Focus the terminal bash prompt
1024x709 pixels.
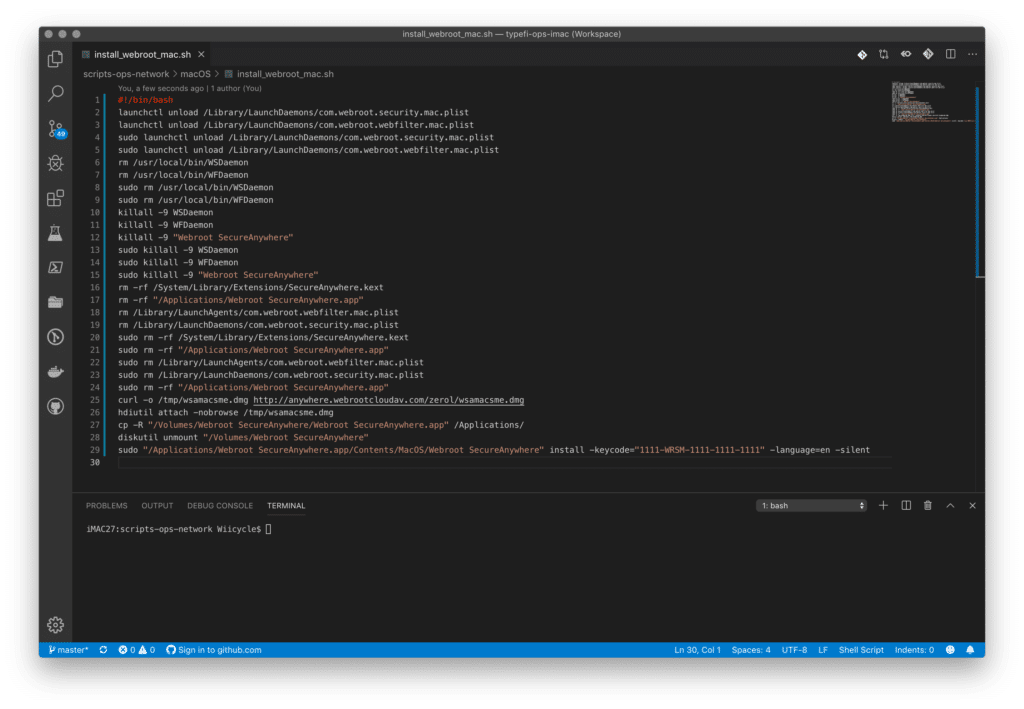click(178, 529)
